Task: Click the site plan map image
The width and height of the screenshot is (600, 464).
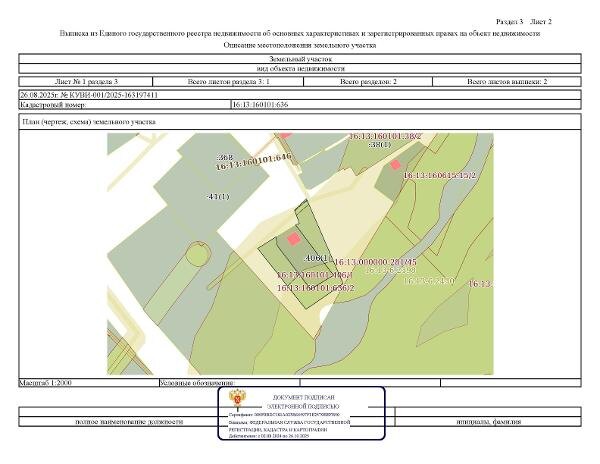Action: pos(300,254)
